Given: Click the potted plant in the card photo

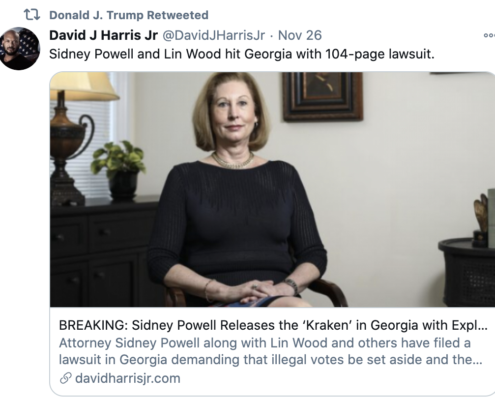Looking at the screenshot, I should pyautogui.click(x=119, y=171).
